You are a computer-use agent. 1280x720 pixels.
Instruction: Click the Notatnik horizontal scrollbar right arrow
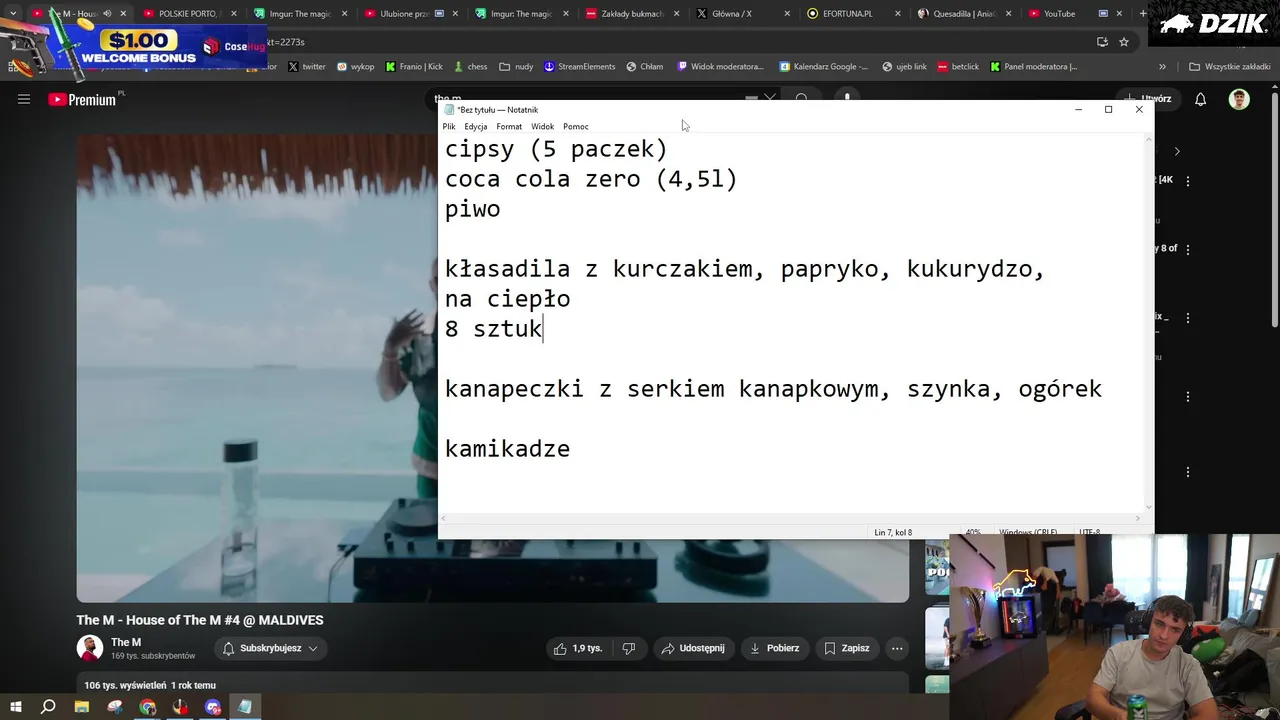tap(1138, 518)
